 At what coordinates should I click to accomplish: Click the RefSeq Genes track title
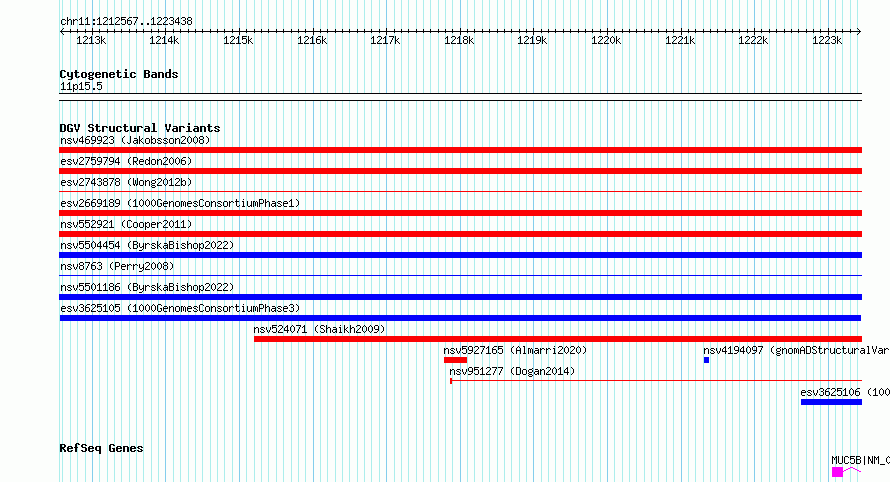[x=101, y=449]
